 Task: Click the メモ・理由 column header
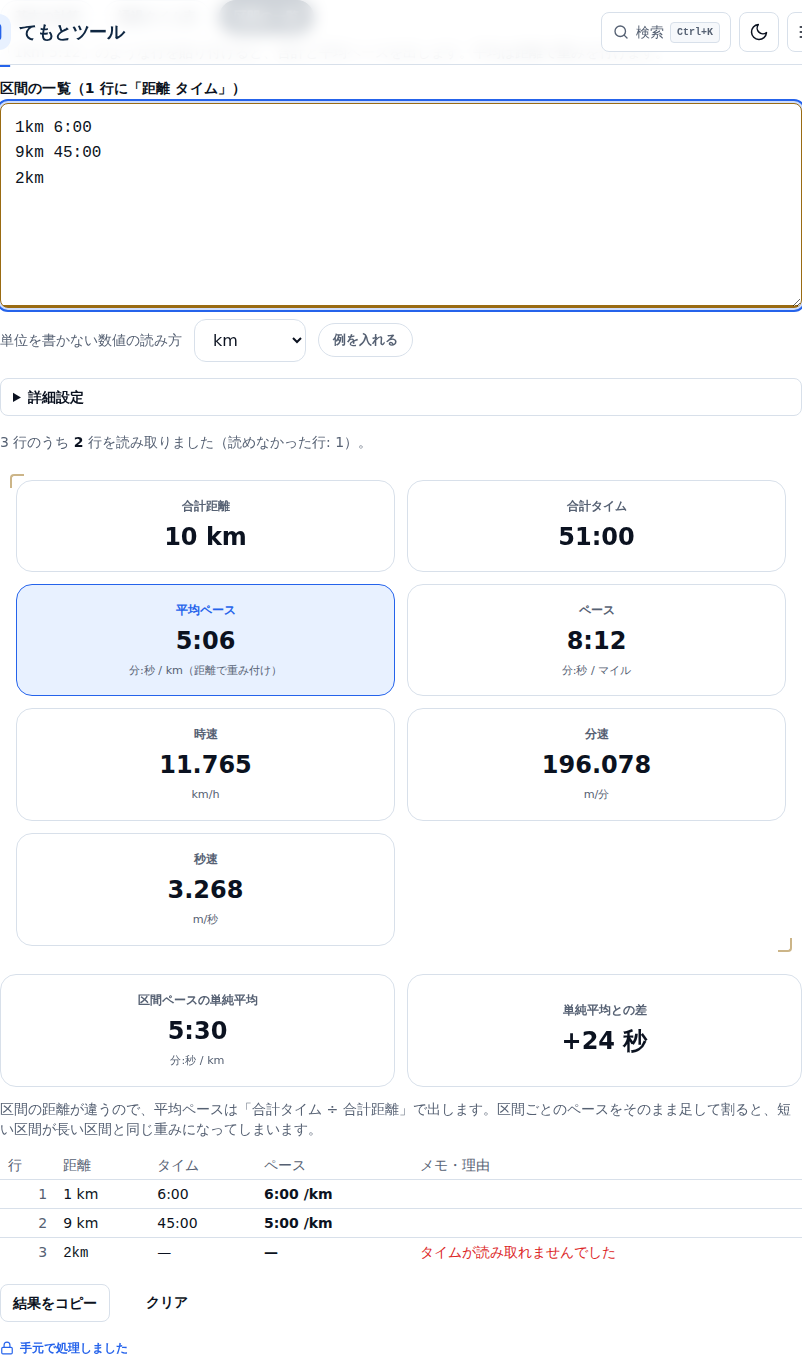(x=455, y=1165)
